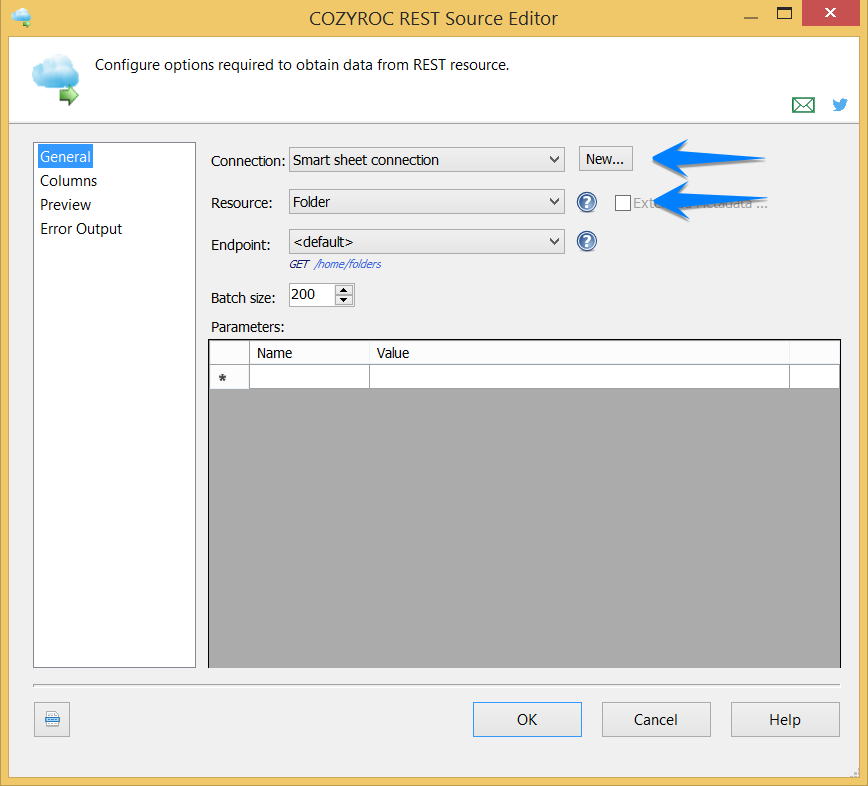Viewport: 868px width, 786px height.
Task: Expand the Resource dropdown showing Folder
Action: [x=427, y=201]
